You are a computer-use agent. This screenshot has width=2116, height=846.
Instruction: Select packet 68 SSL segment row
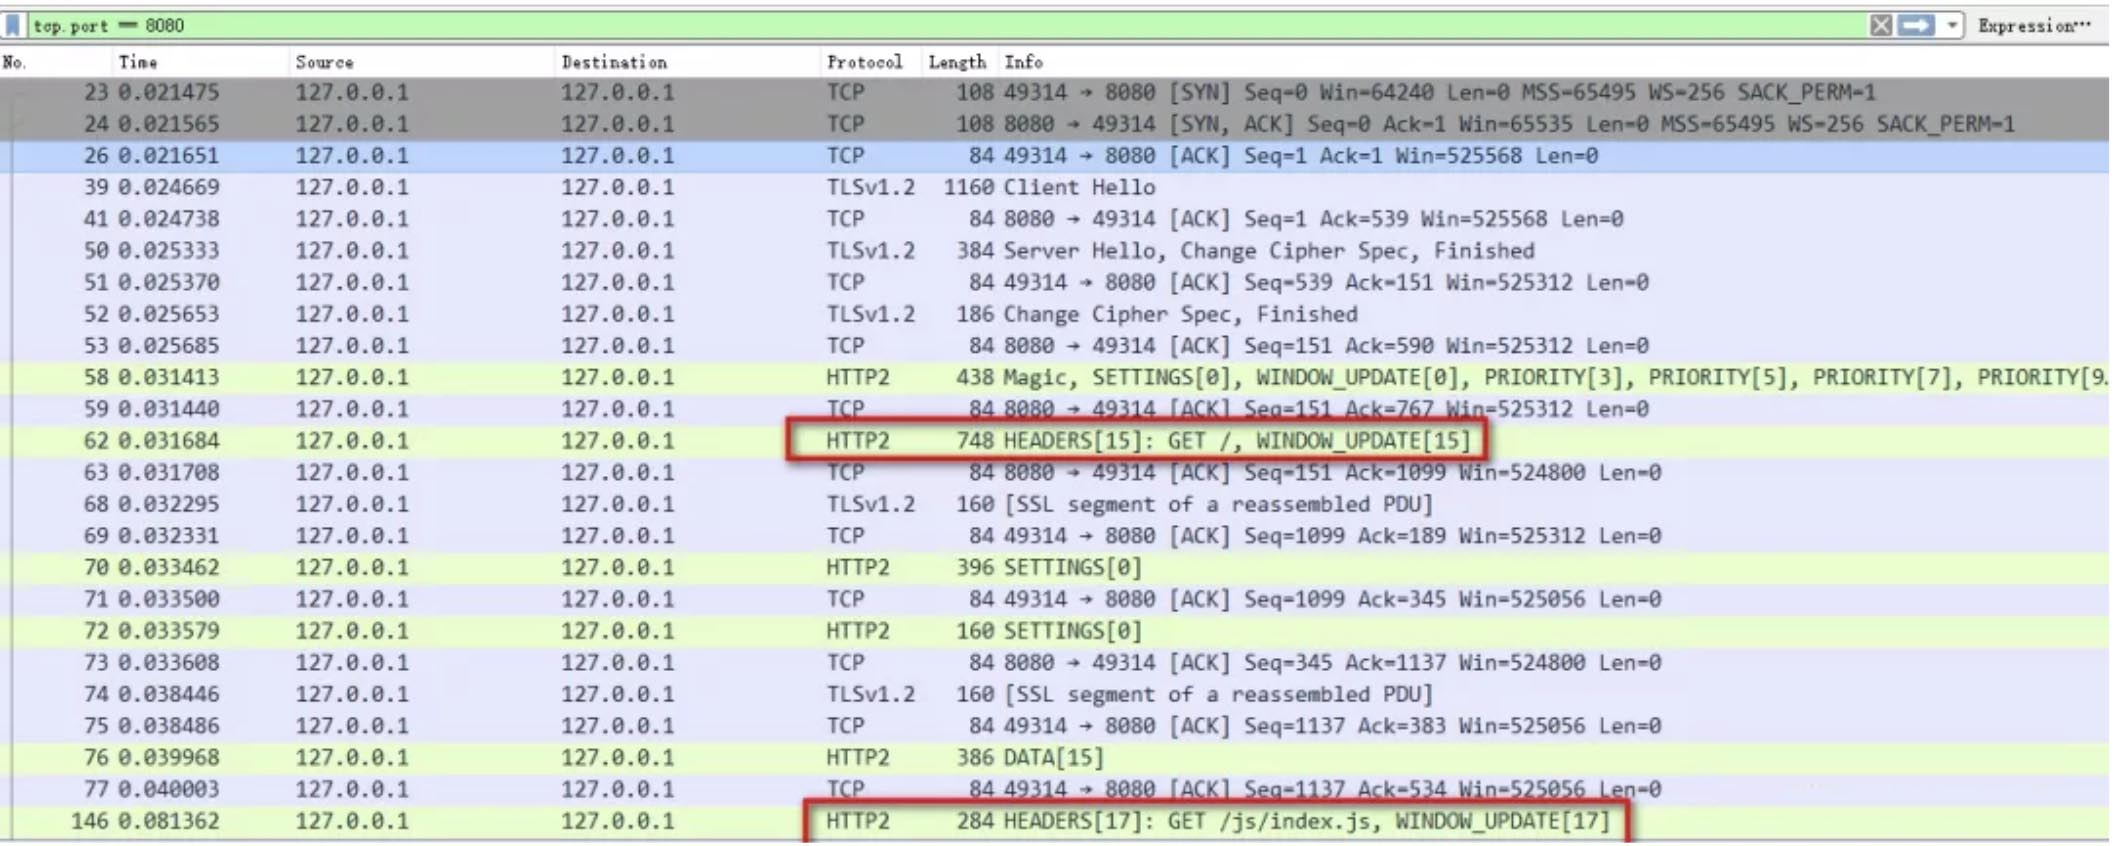pyautogui.click(x=1055, y=504)
